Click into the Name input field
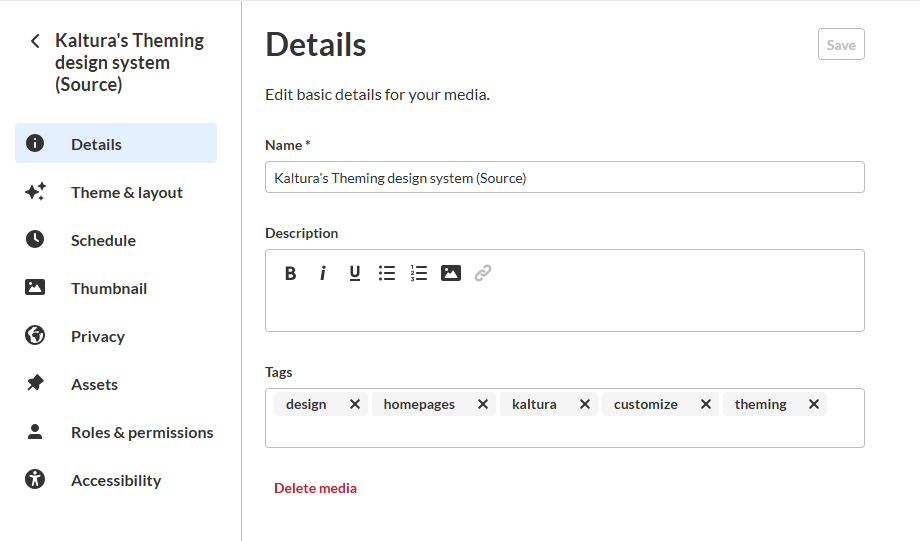Screen dimensions: 920x541 564,177
